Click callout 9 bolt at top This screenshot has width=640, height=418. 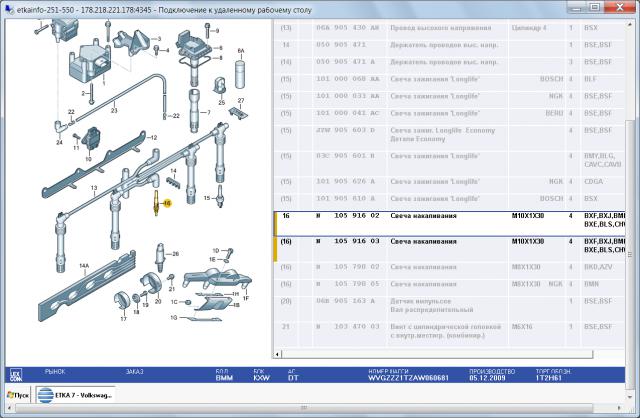(217, 31)
